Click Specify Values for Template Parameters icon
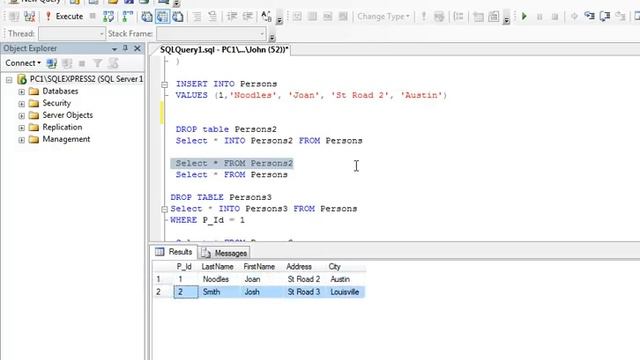This screenshot has width=640, height=360. tap(267, 16)
